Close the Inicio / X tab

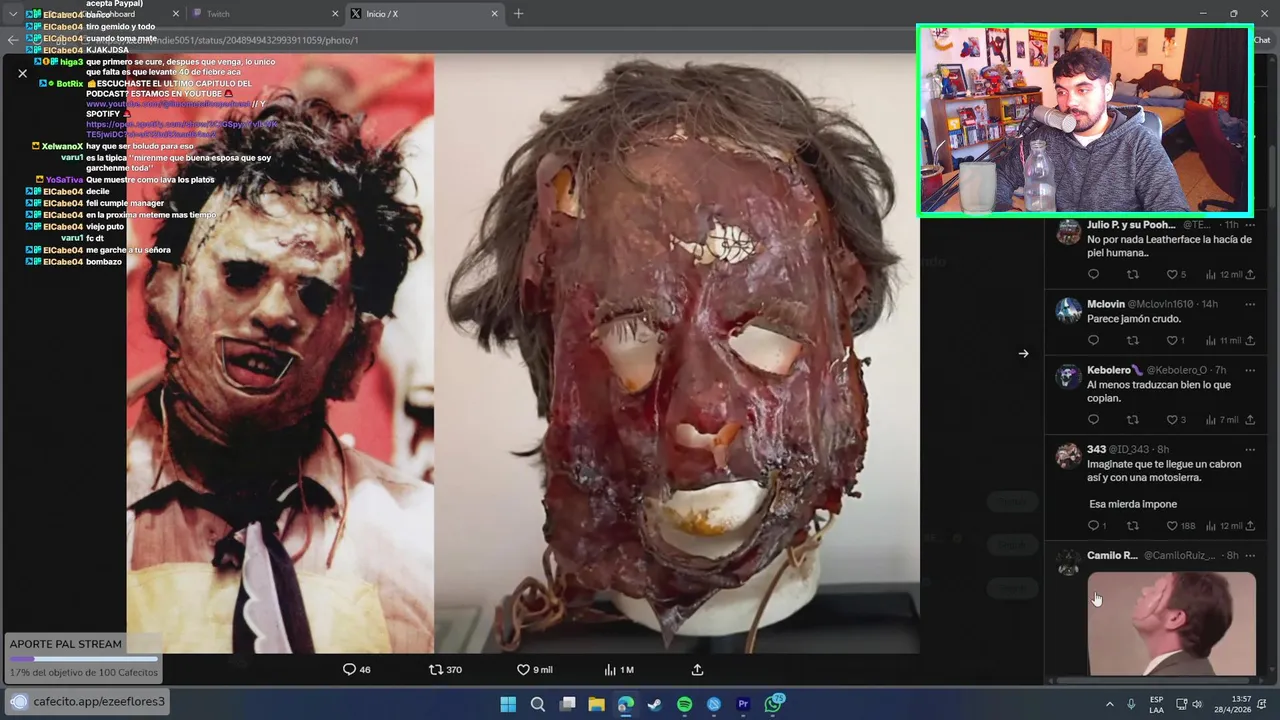pos(494,14)
